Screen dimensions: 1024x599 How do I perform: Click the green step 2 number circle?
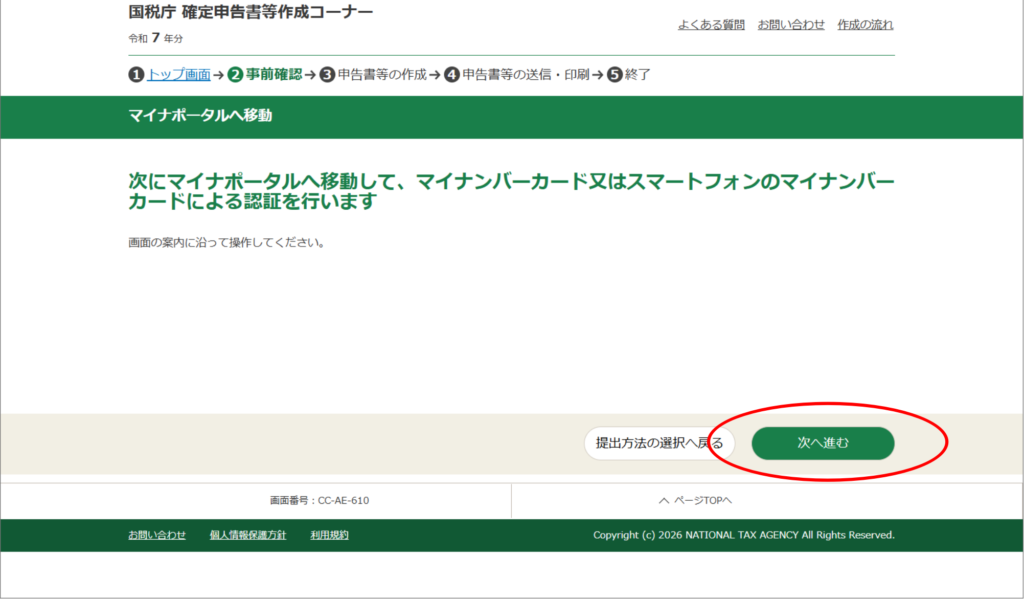(x=235, y=75)
